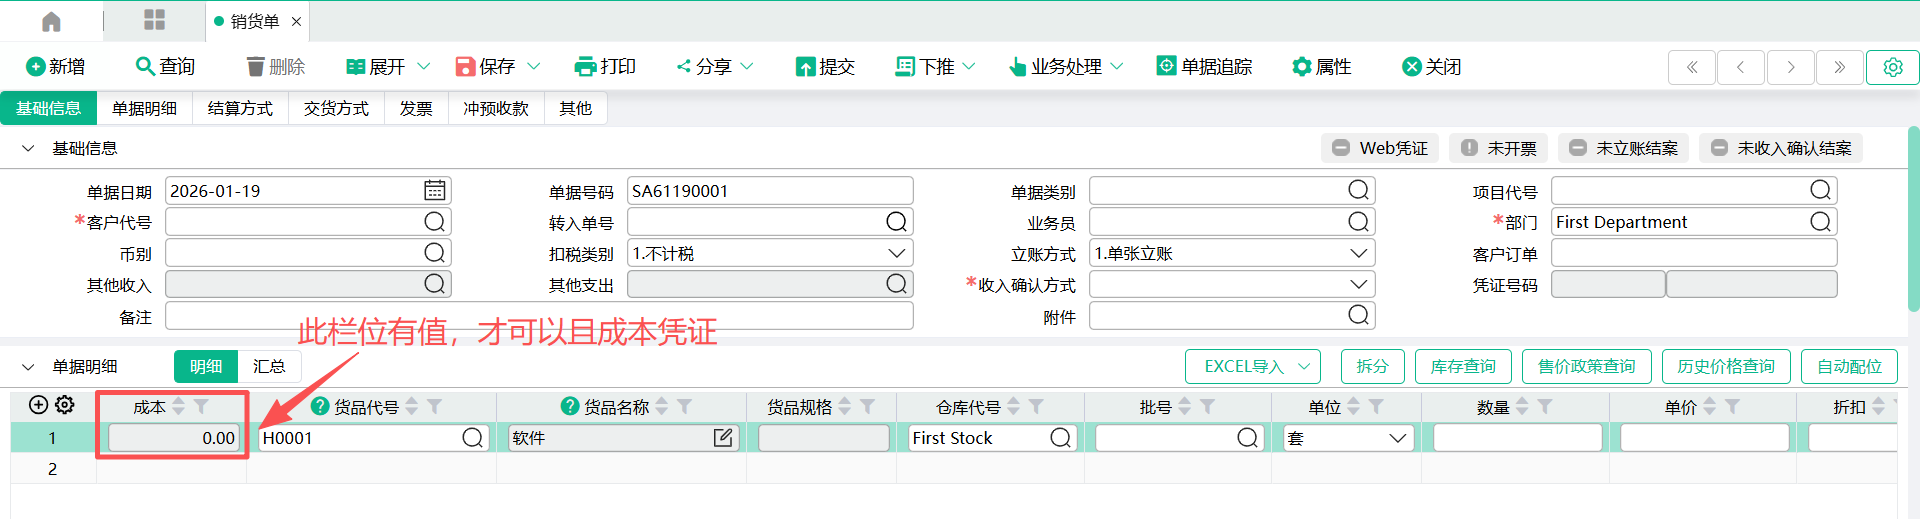Viewport: 1920px width, 519px height.
Task: Click the home icon in top bar
Action: point(51,21)
